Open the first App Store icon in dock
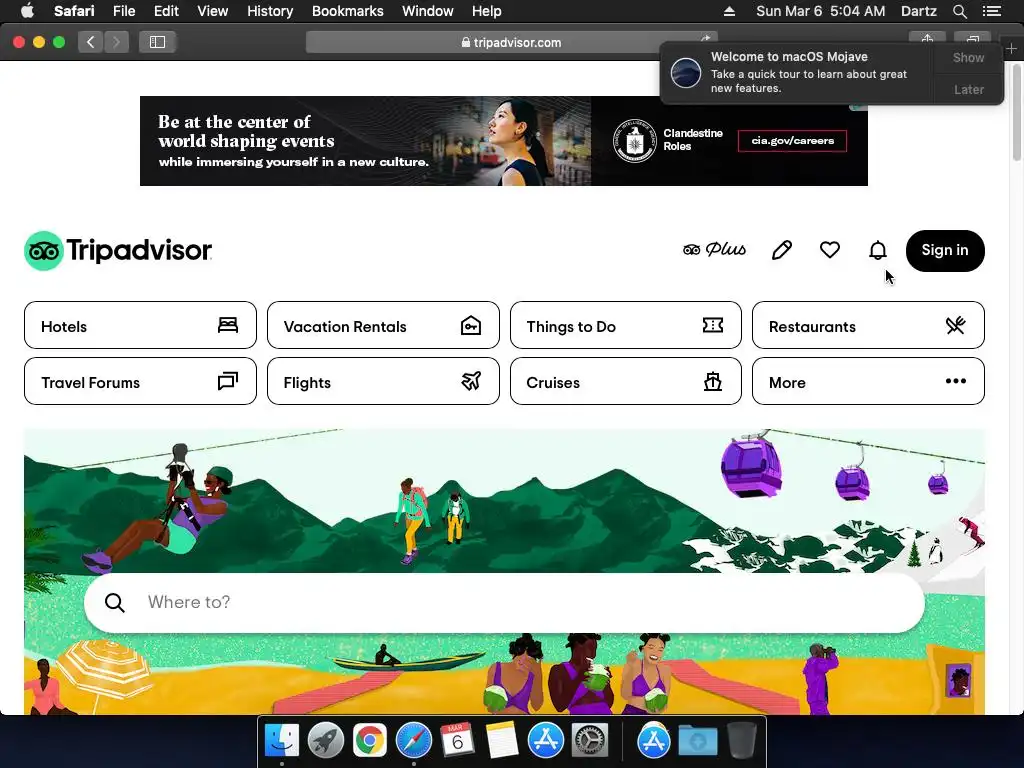1024x768 pixels. coord(545,740)
